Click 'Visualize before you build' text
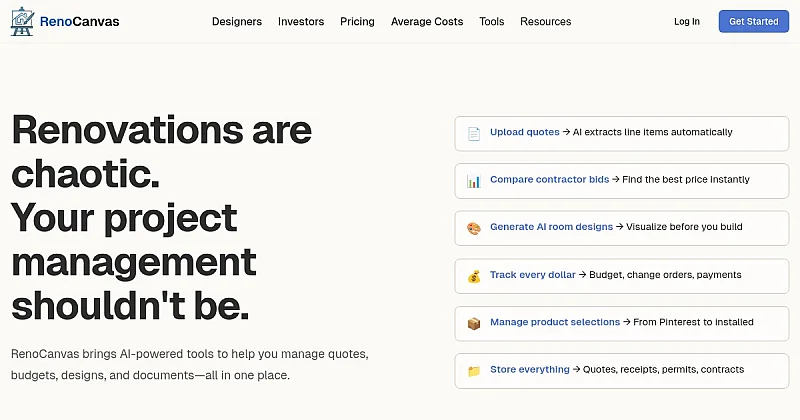The image size is (800, 420). (x=684, y=227)
